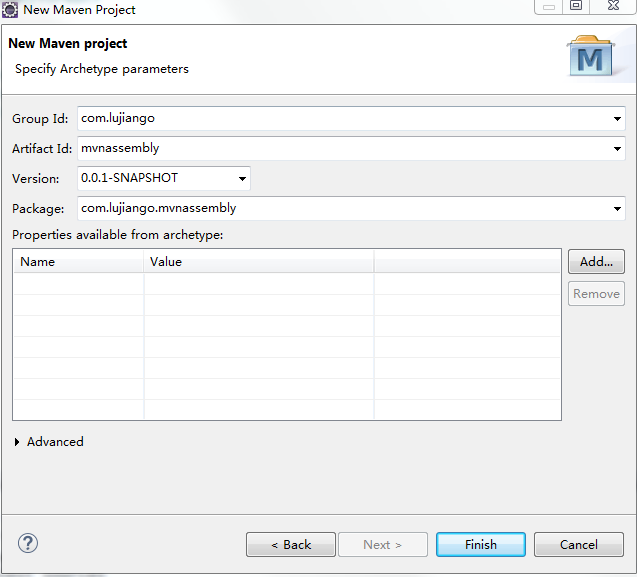The width and height of the screenshot is (637, 577).
Task: Click the Value column header
Action: (x=259, y=262)
